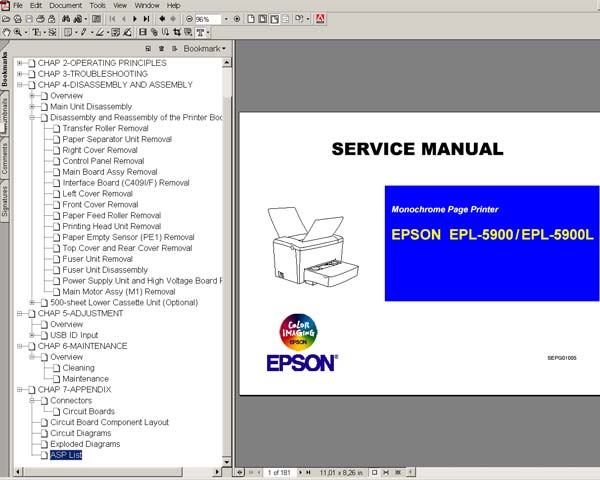The image size is (600, 480).
Task: Open the View menu
Action: pos(120,5)
